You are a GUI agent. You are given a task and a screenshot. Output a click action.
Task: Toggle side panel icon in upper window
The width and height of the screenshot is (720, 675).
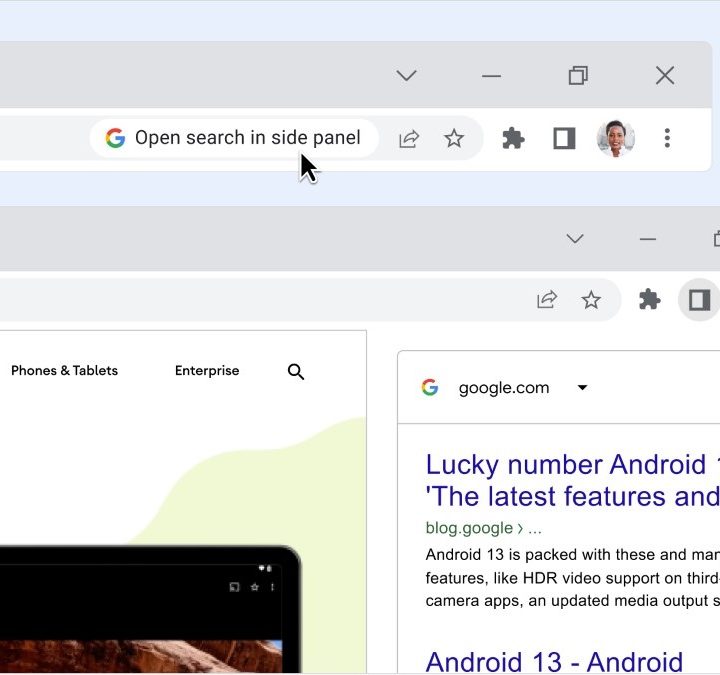click(564, 138)
